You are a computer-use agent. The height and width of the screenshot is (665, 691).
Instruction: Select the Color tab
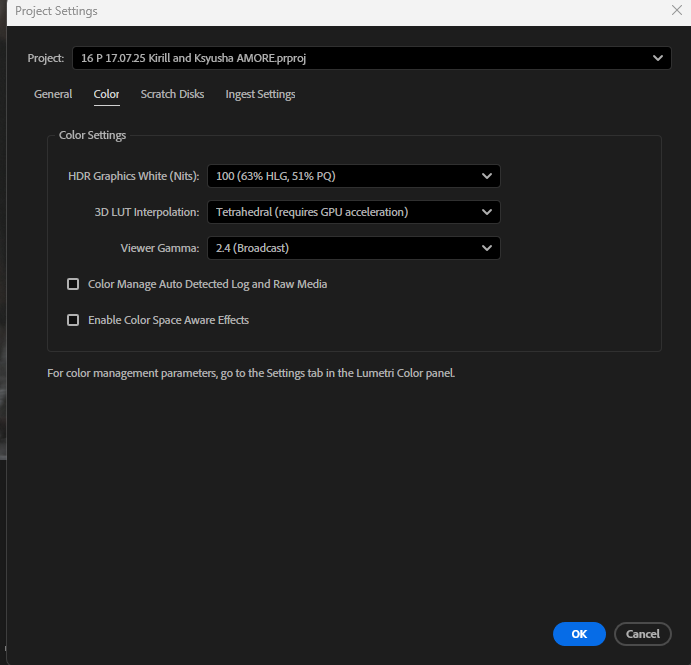pos(106,94)
